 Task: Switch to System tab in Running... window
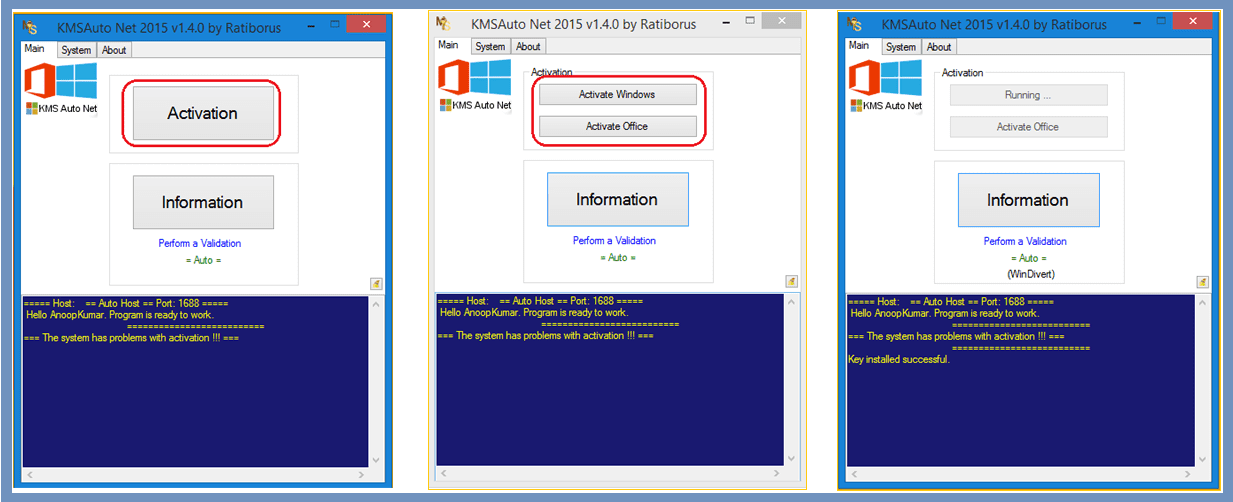[x=901, y=47]
